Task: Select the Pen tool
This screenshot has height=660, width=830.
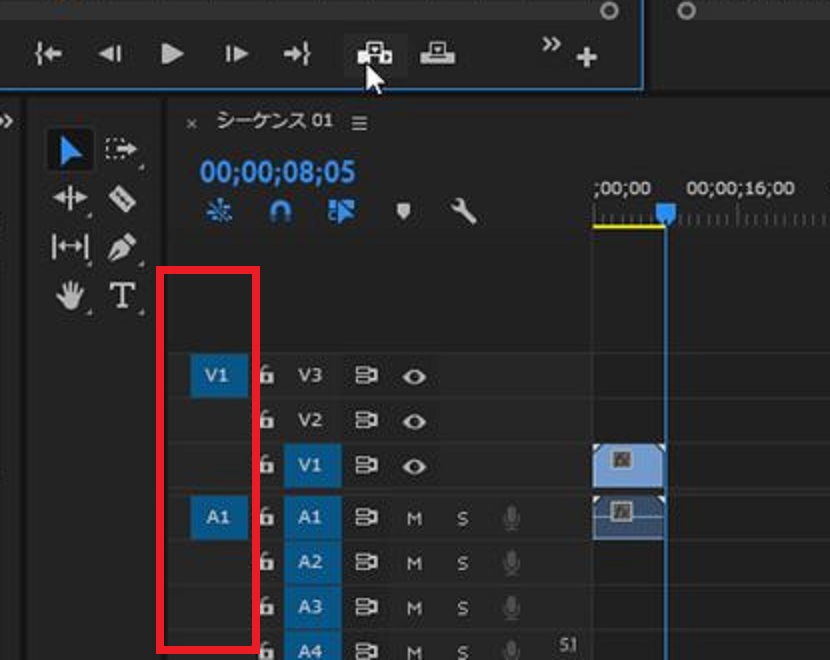Action: pos(121,246)
